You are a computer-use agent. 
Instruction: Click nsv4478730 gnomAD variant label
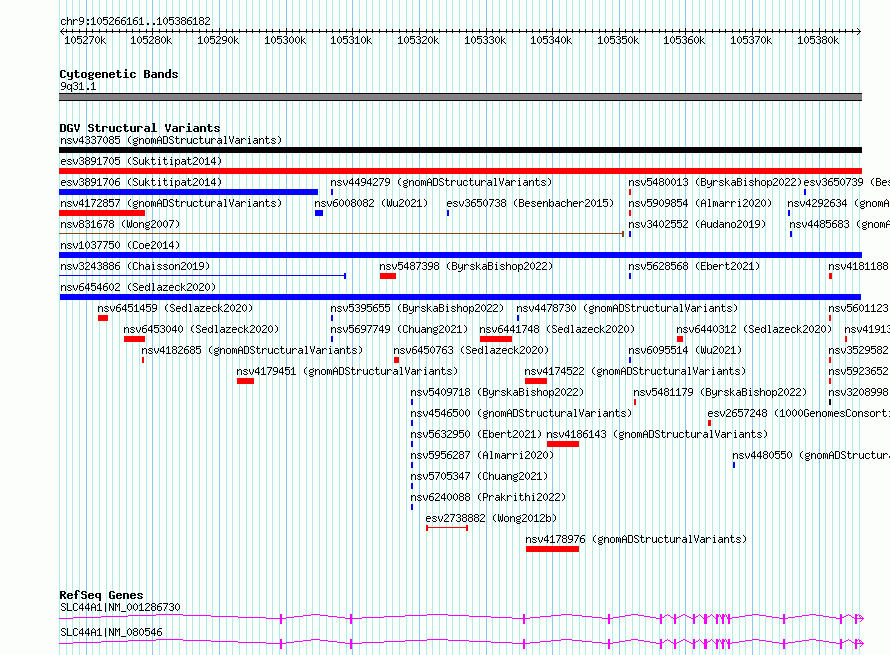tap(627, 308)
